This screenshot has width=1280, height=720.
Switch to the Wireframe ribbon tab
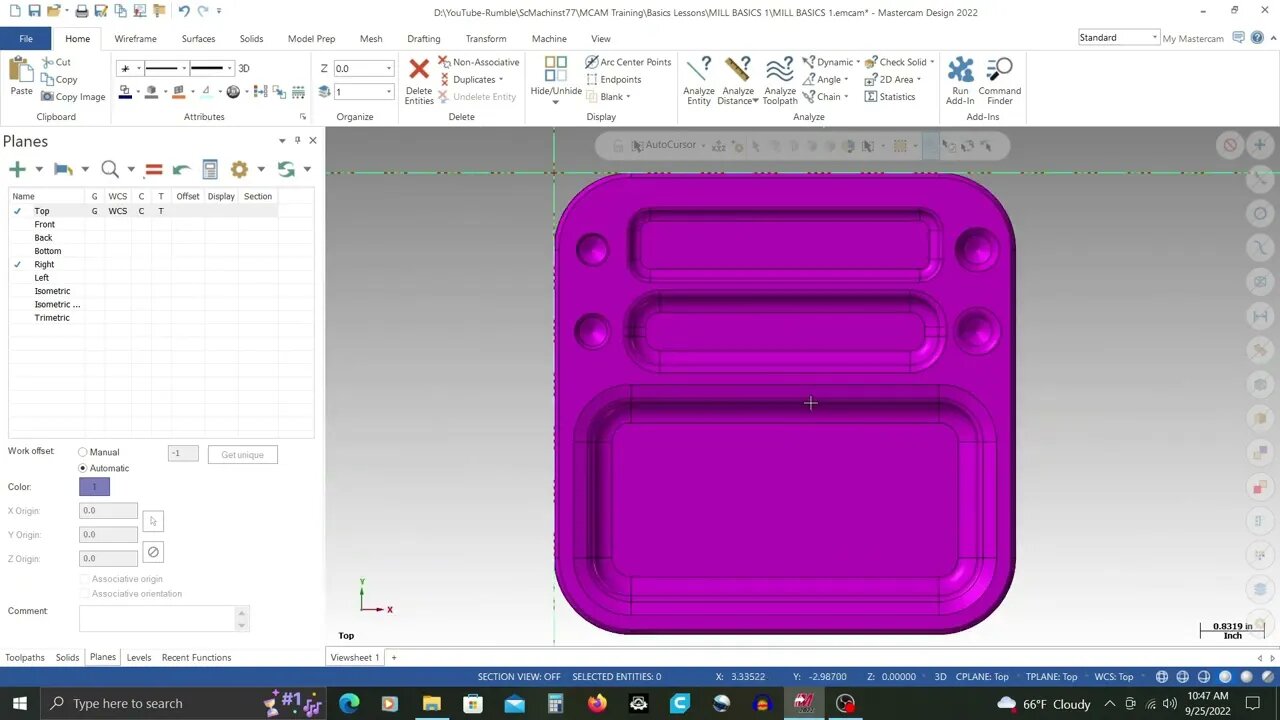135,39
